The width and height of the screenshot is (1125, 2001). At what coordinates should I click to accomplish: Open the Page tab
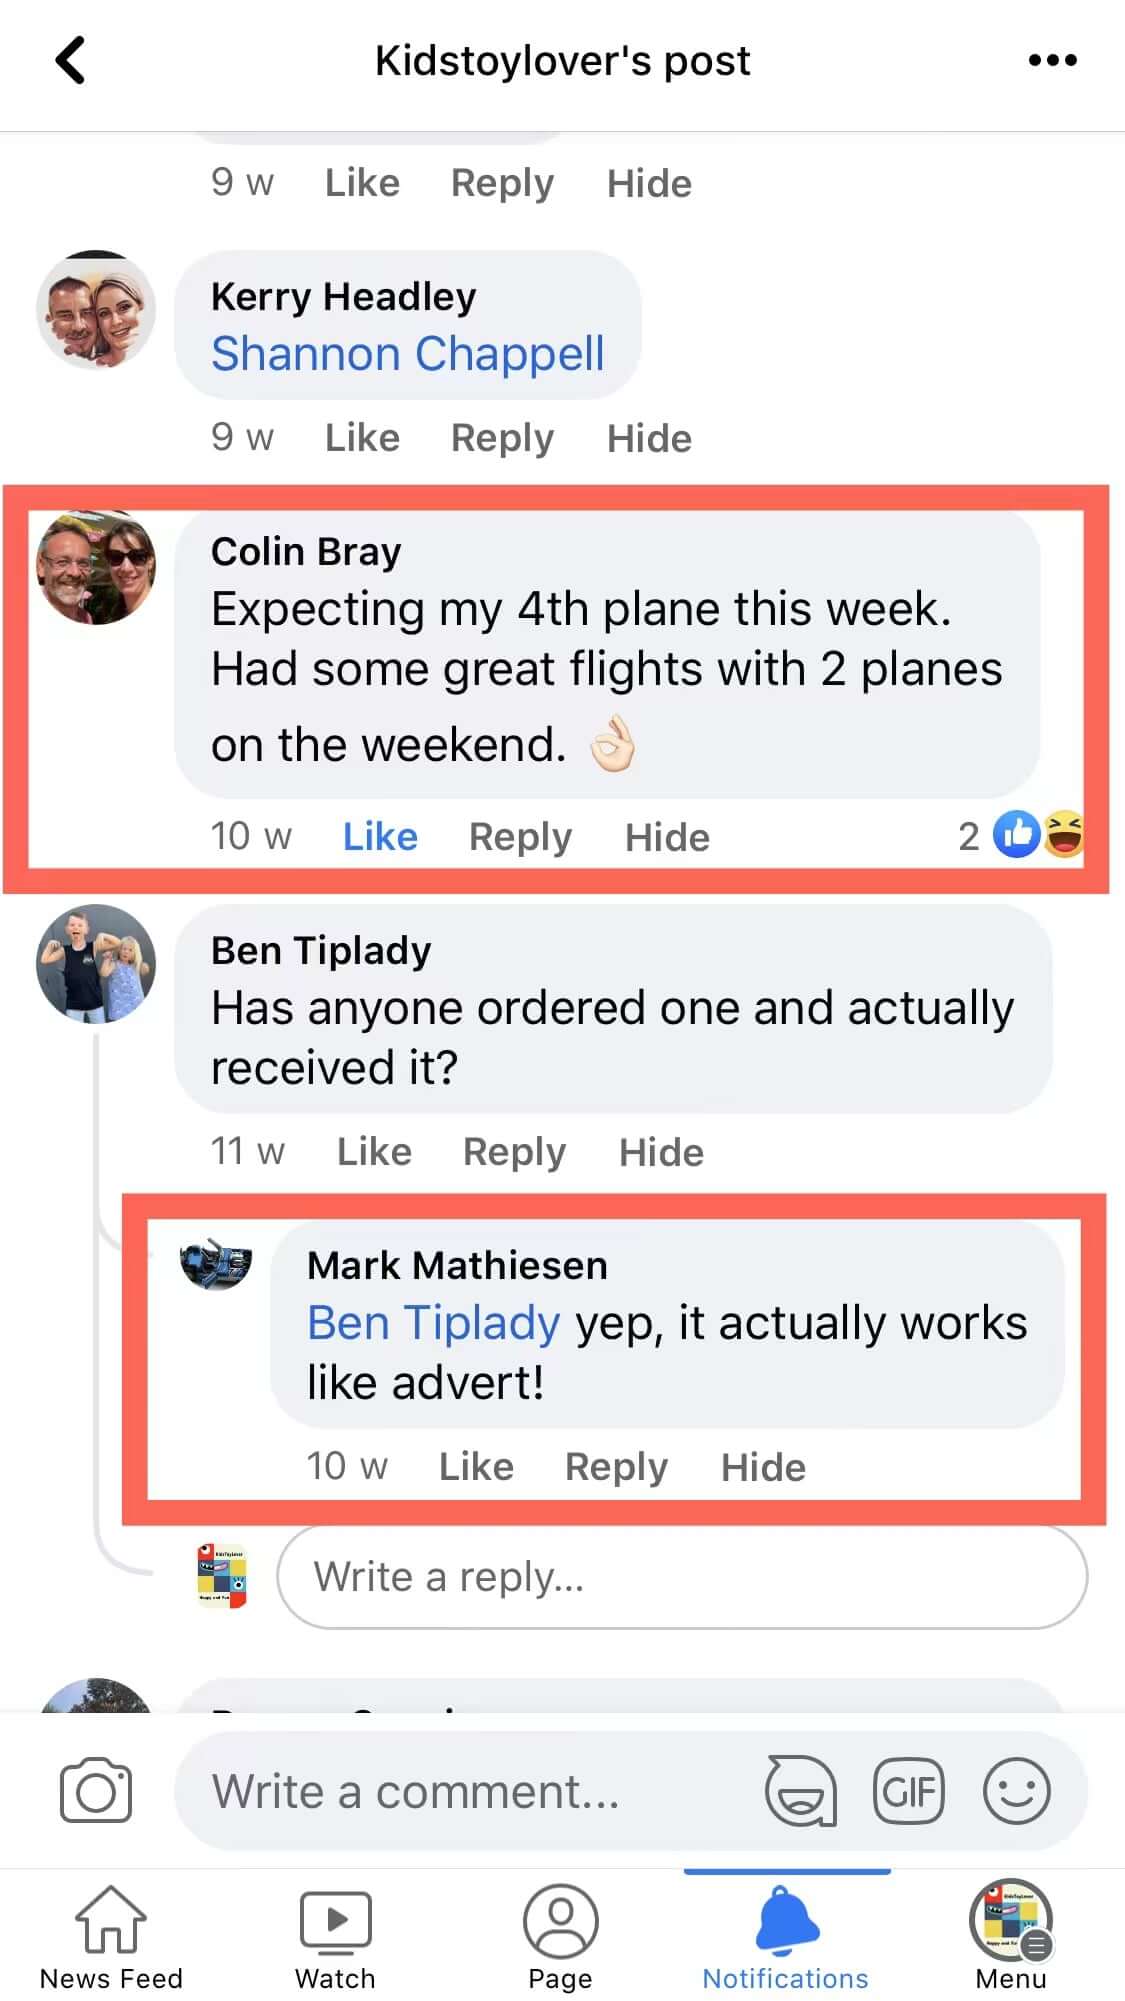point(560,1936)
